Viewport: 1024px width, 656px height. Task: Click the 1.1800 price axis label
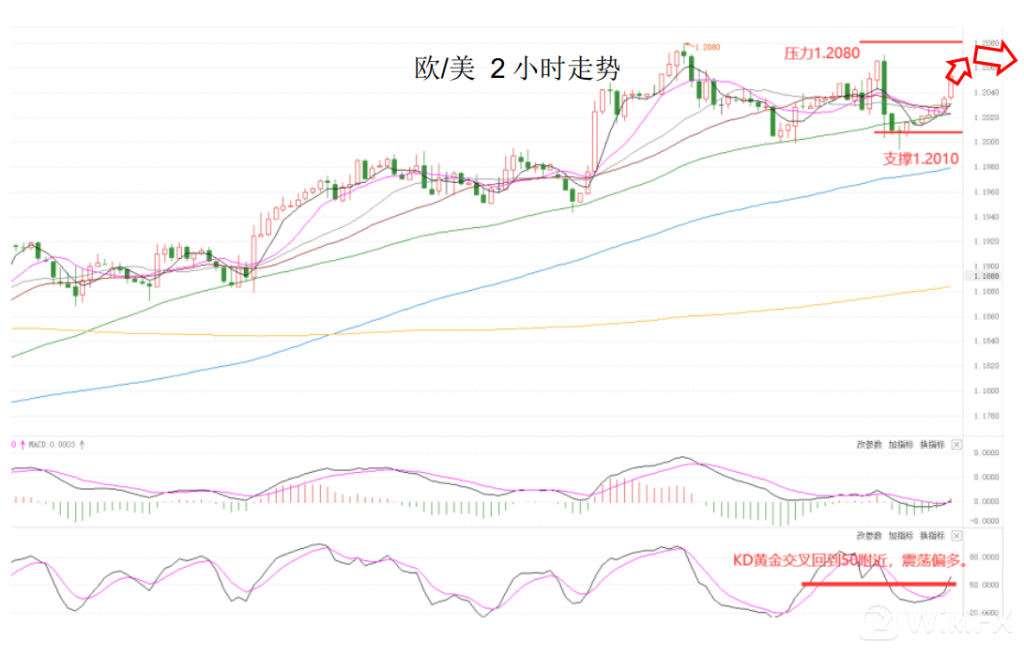986,391
